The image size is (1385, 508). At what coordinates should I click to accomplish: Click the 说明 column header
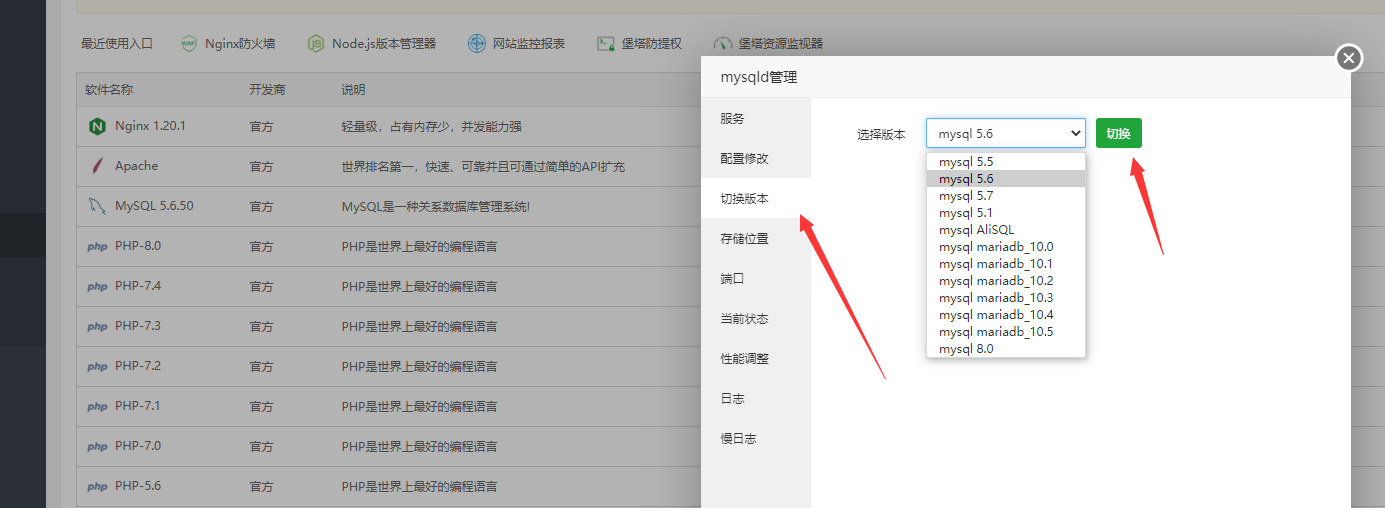click(353, 90)
